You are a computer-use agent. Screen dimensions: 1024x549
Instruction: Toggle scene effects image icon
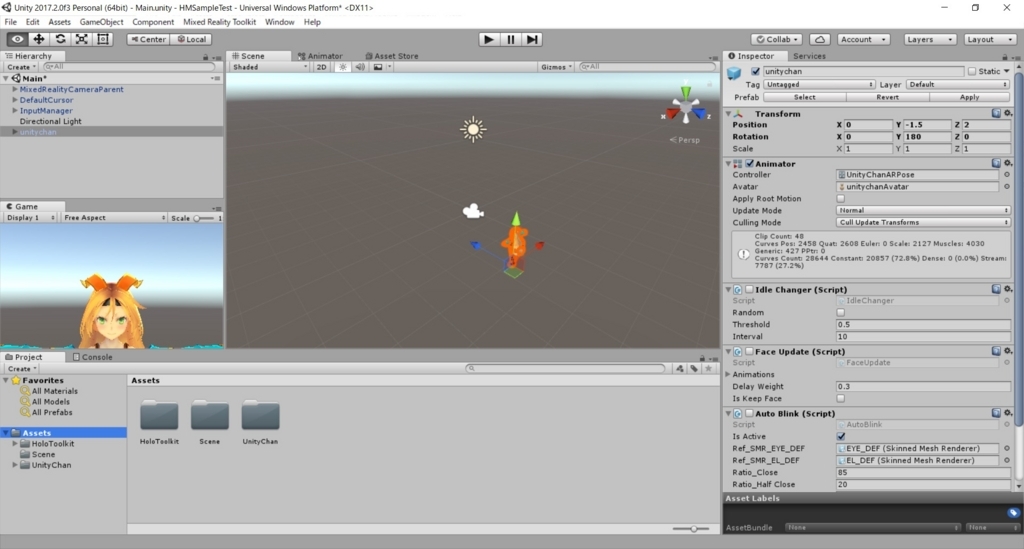(378, 67)
